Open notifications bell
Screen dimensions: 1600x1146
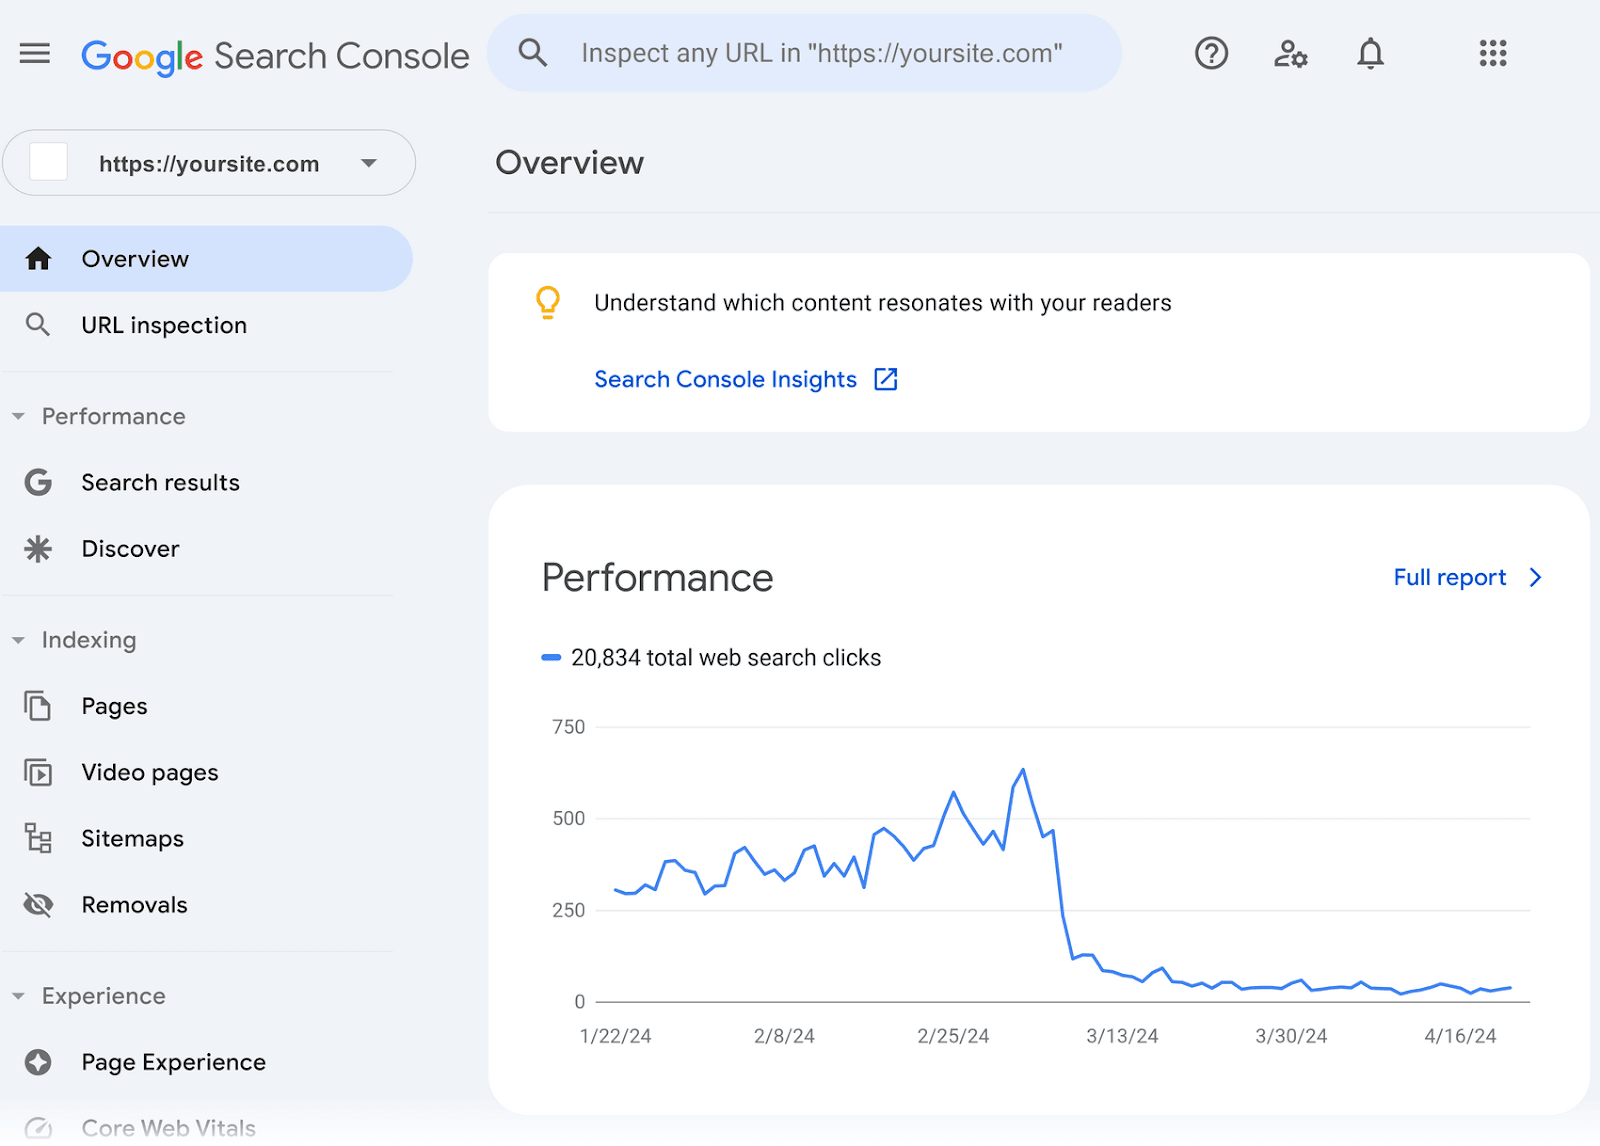1370,54
